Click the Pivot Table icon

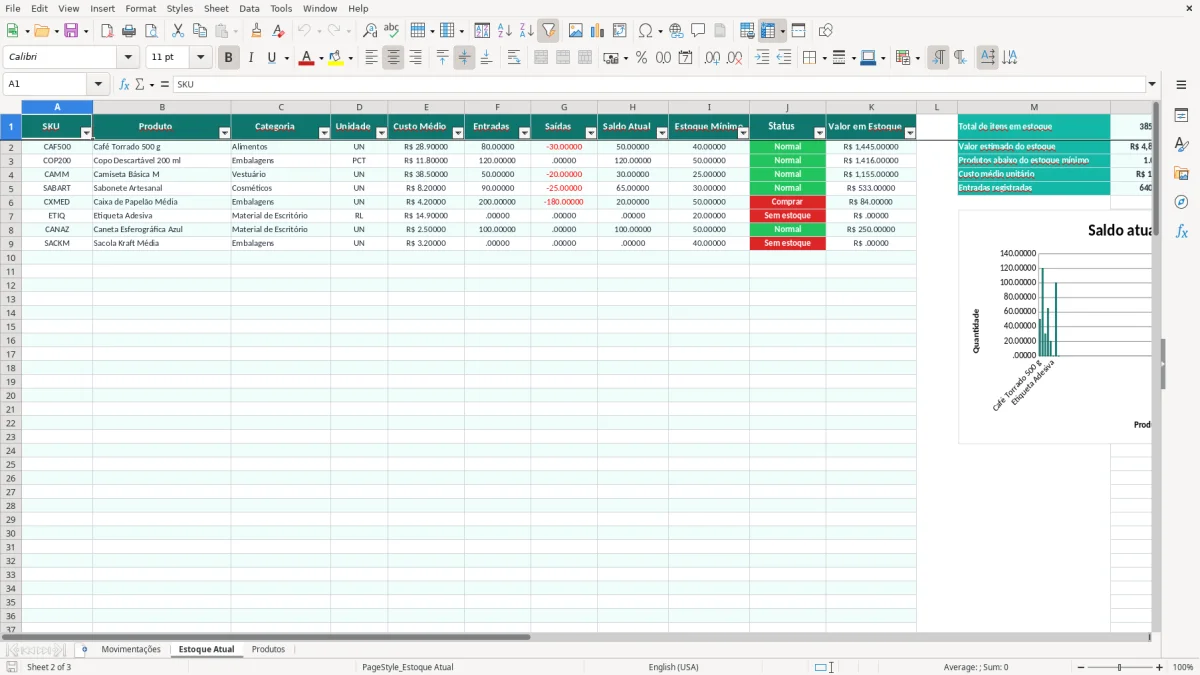(620, 31)
